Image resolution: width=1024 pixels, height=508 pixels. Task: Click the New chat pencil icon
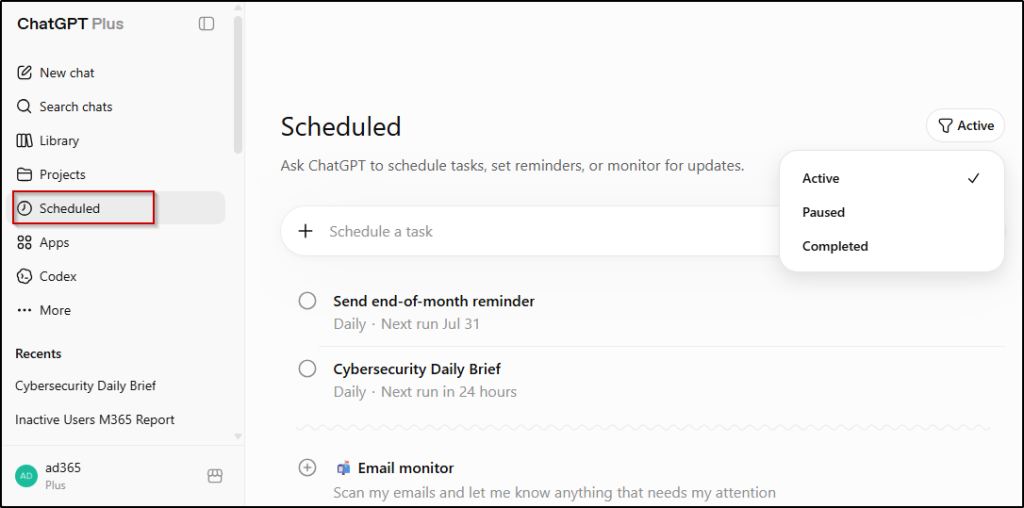point(24,72)
